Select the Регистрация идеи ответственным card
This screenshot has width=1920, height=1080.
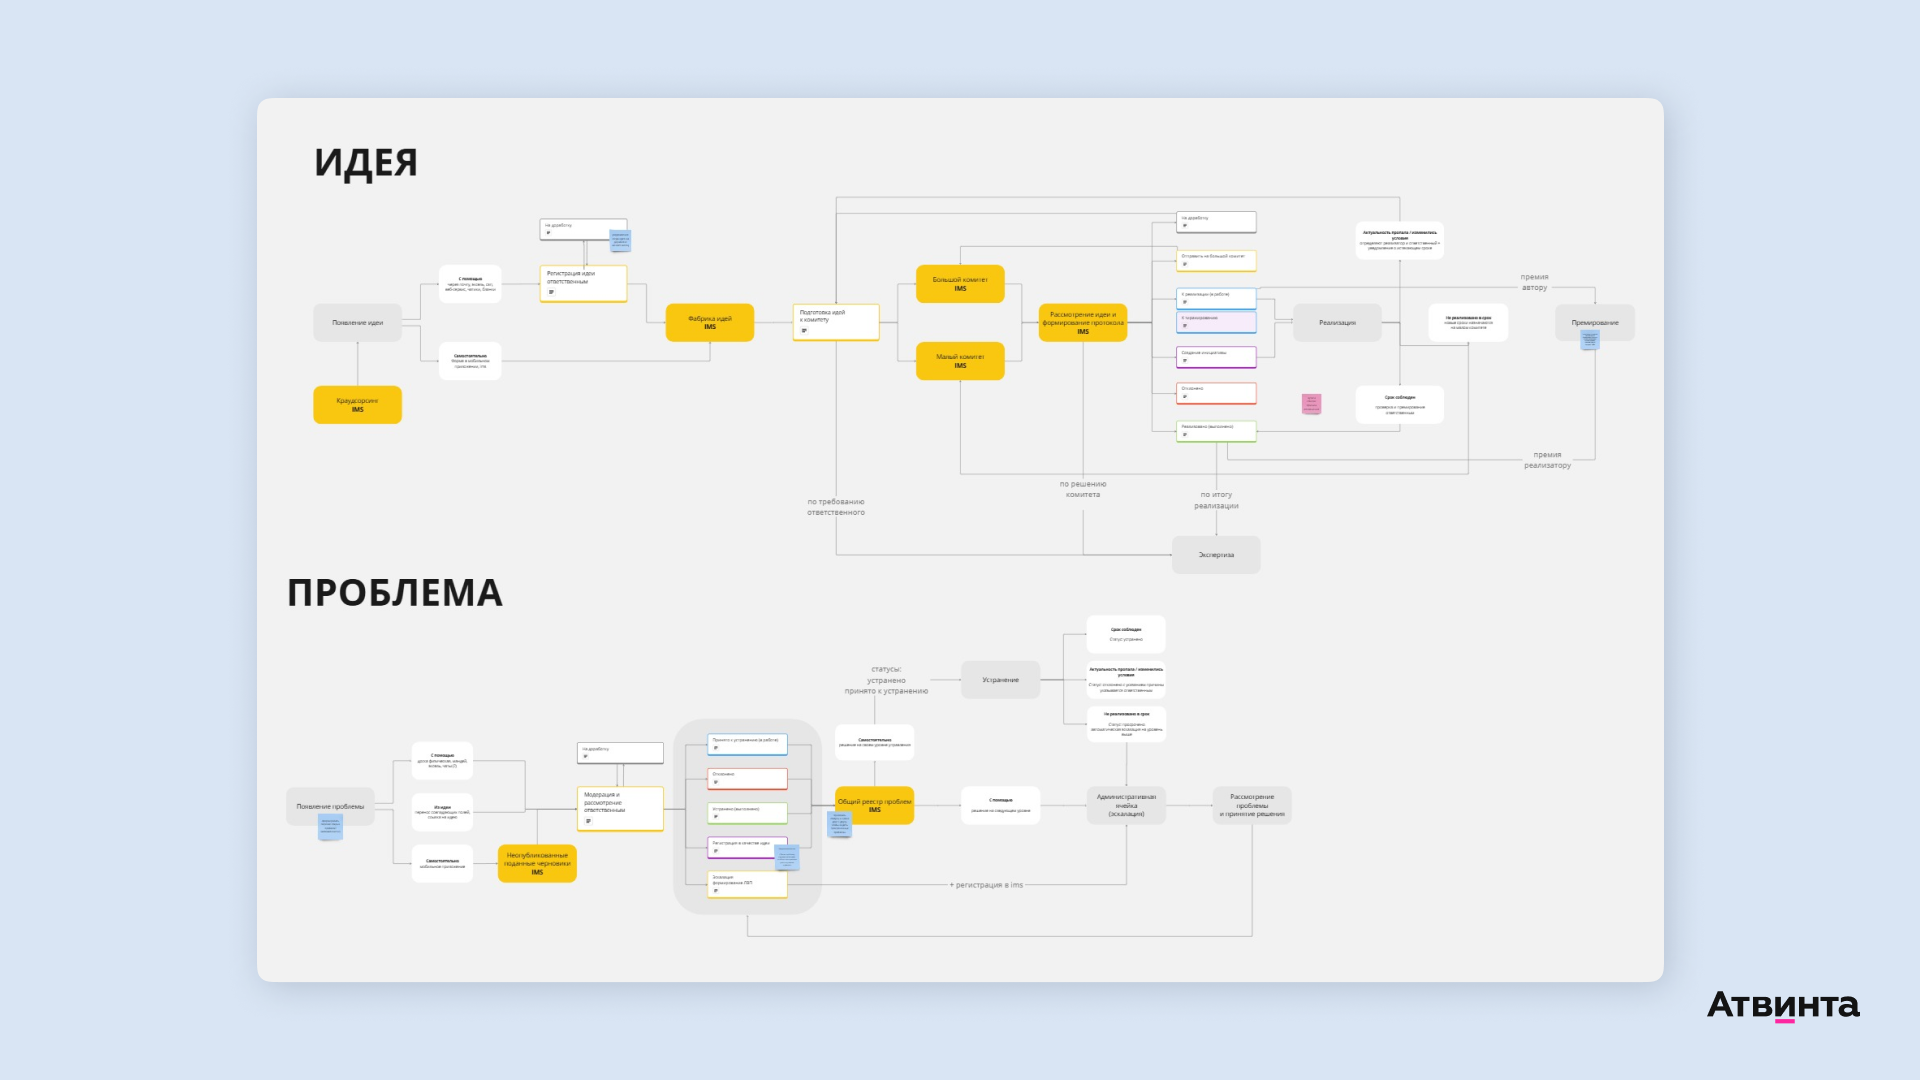584,283
